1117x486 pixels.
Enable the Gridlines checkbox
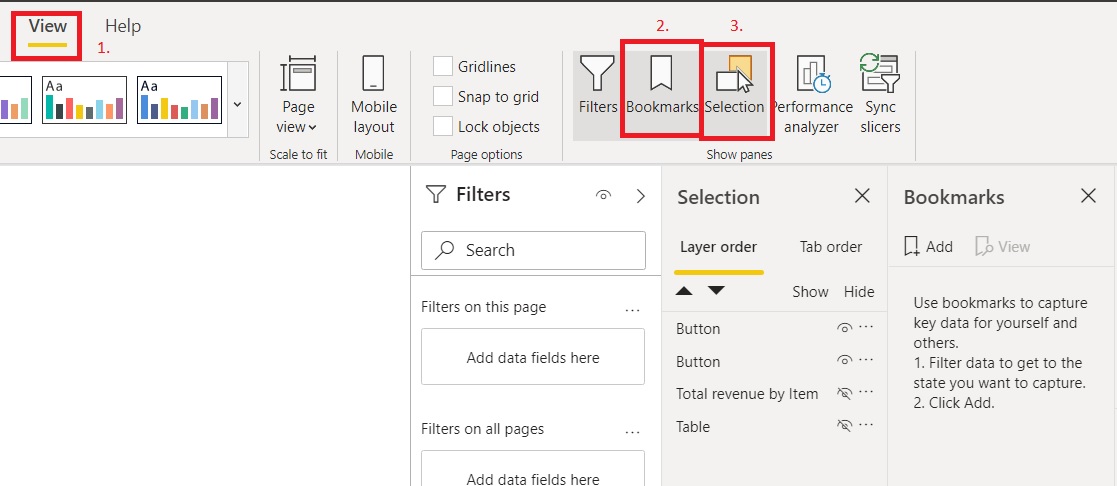pos(443,67)
